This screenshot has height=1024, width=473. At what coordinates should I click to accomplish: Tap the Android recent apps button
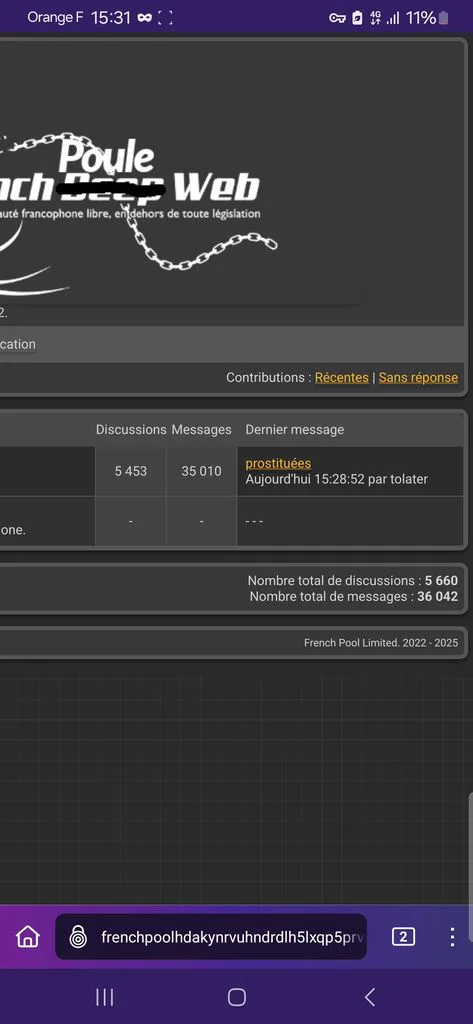(x=105, y=997)
